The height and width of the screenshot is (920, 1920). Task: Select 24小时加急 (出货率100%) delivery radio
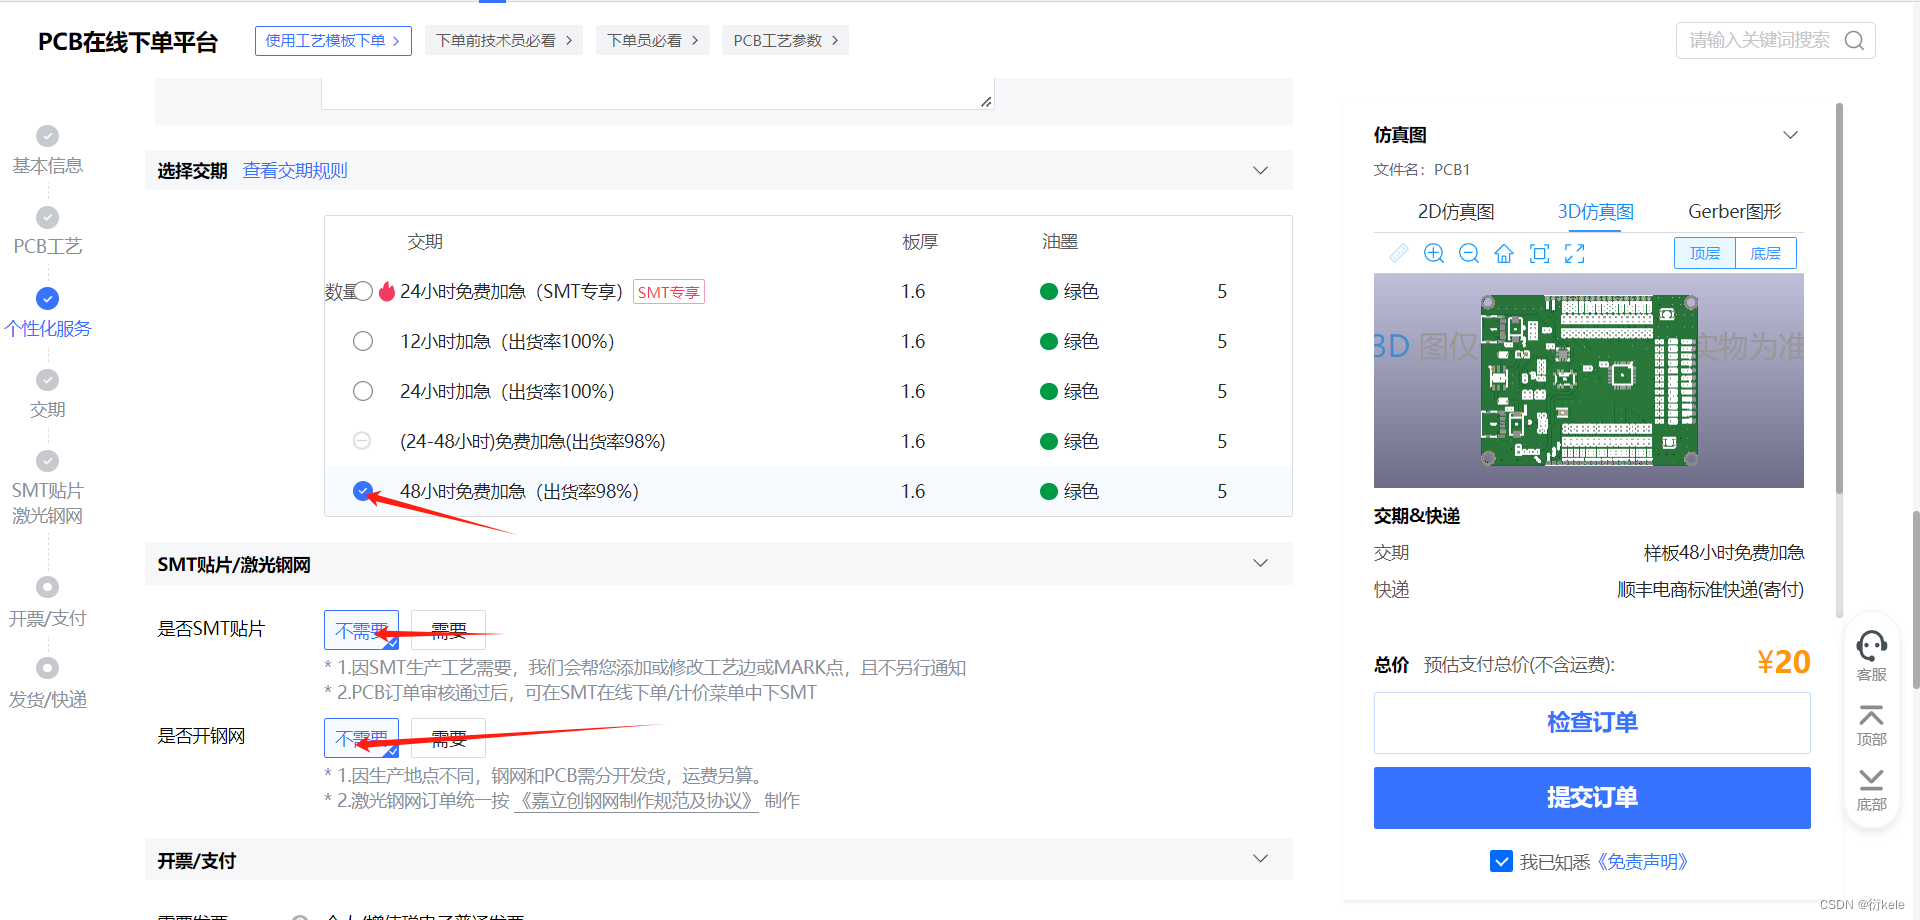pos(363,391)
